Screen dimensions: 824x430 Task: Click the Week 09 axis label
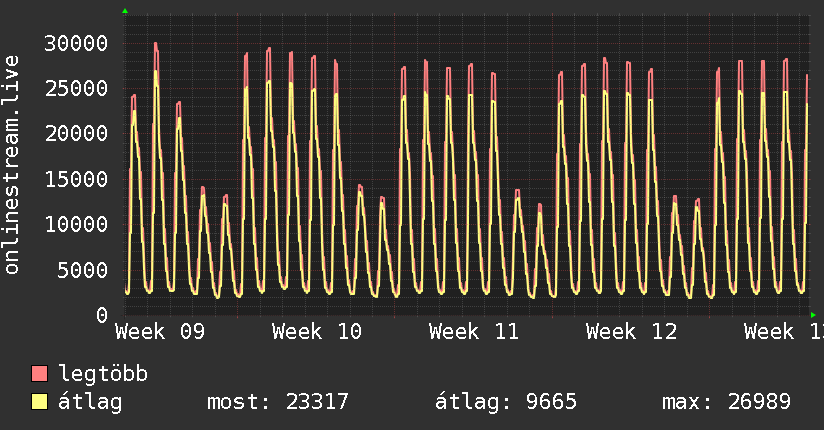[160, 332]
